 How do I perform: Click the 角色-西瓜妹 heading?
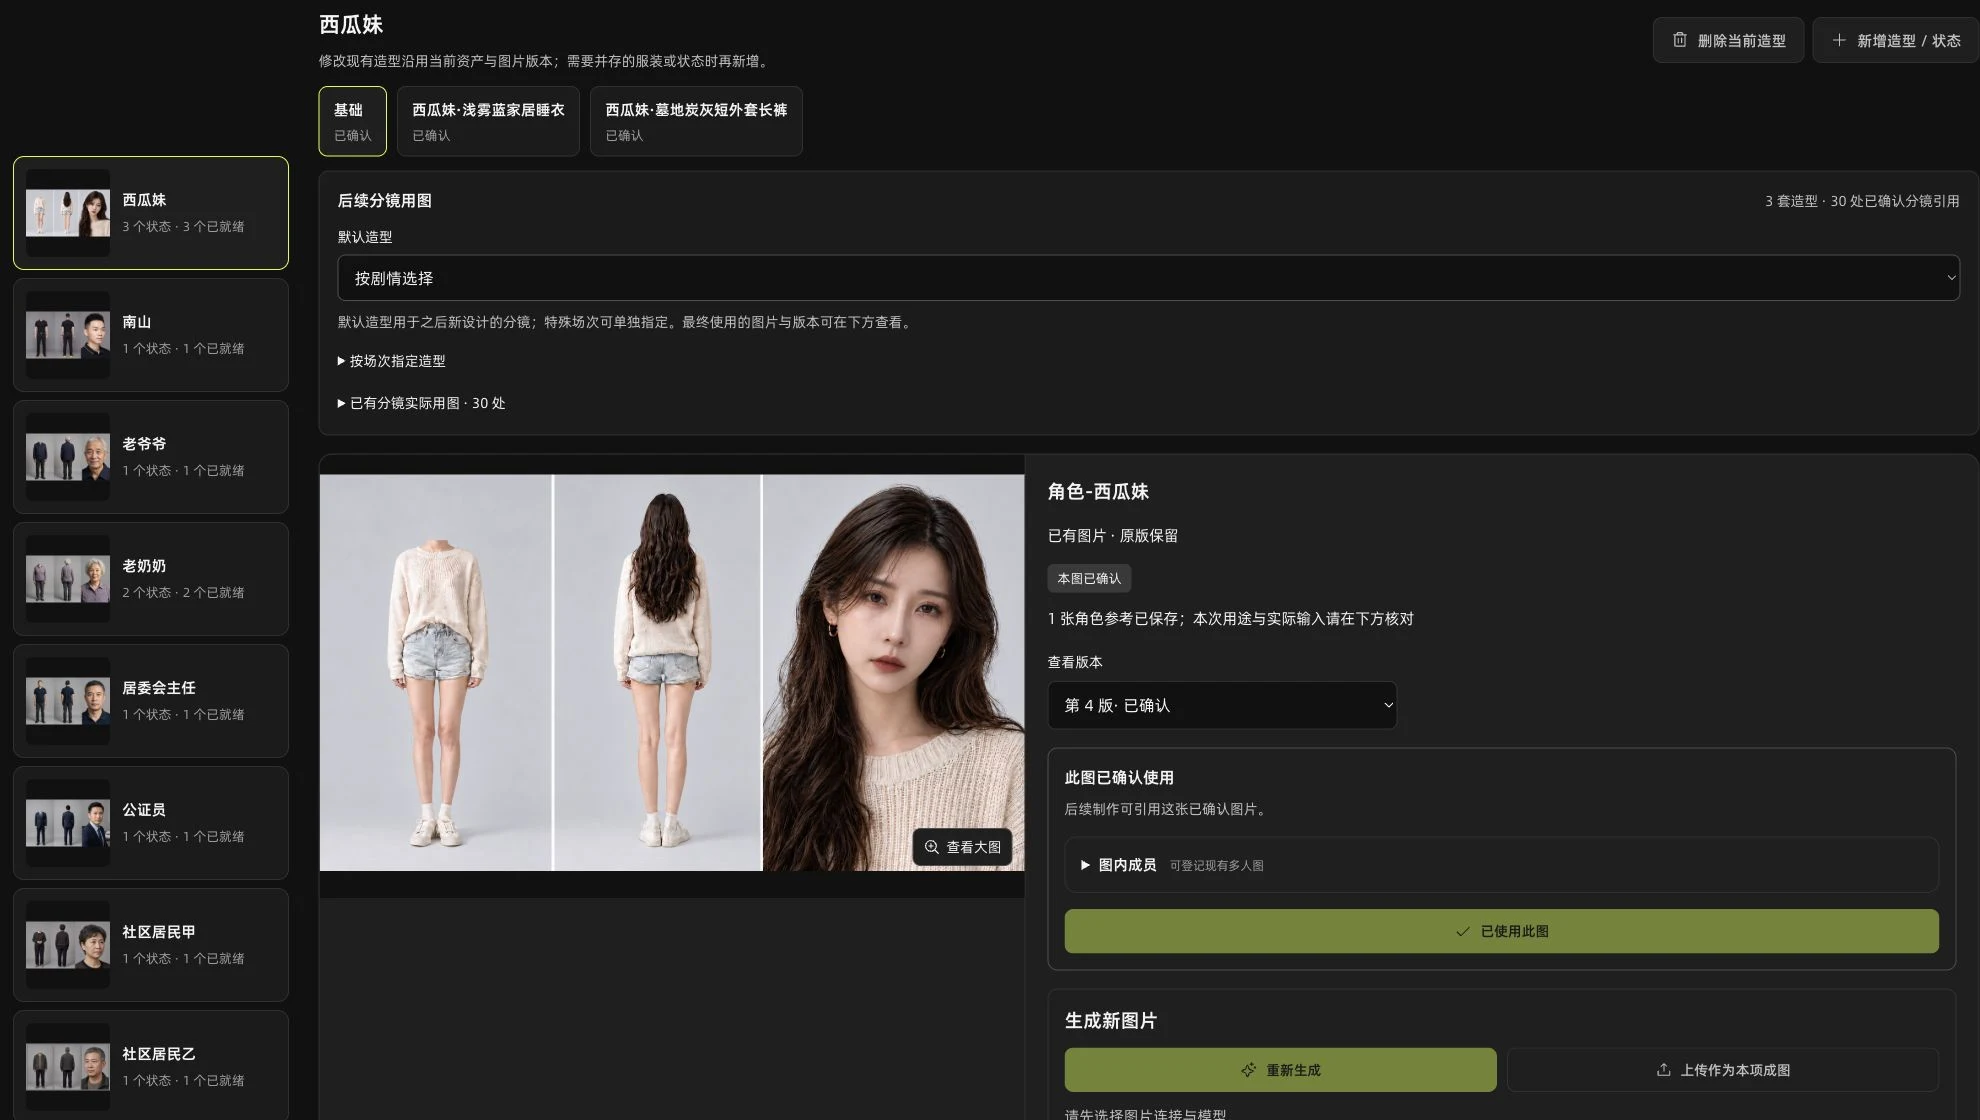(1098, 491)
